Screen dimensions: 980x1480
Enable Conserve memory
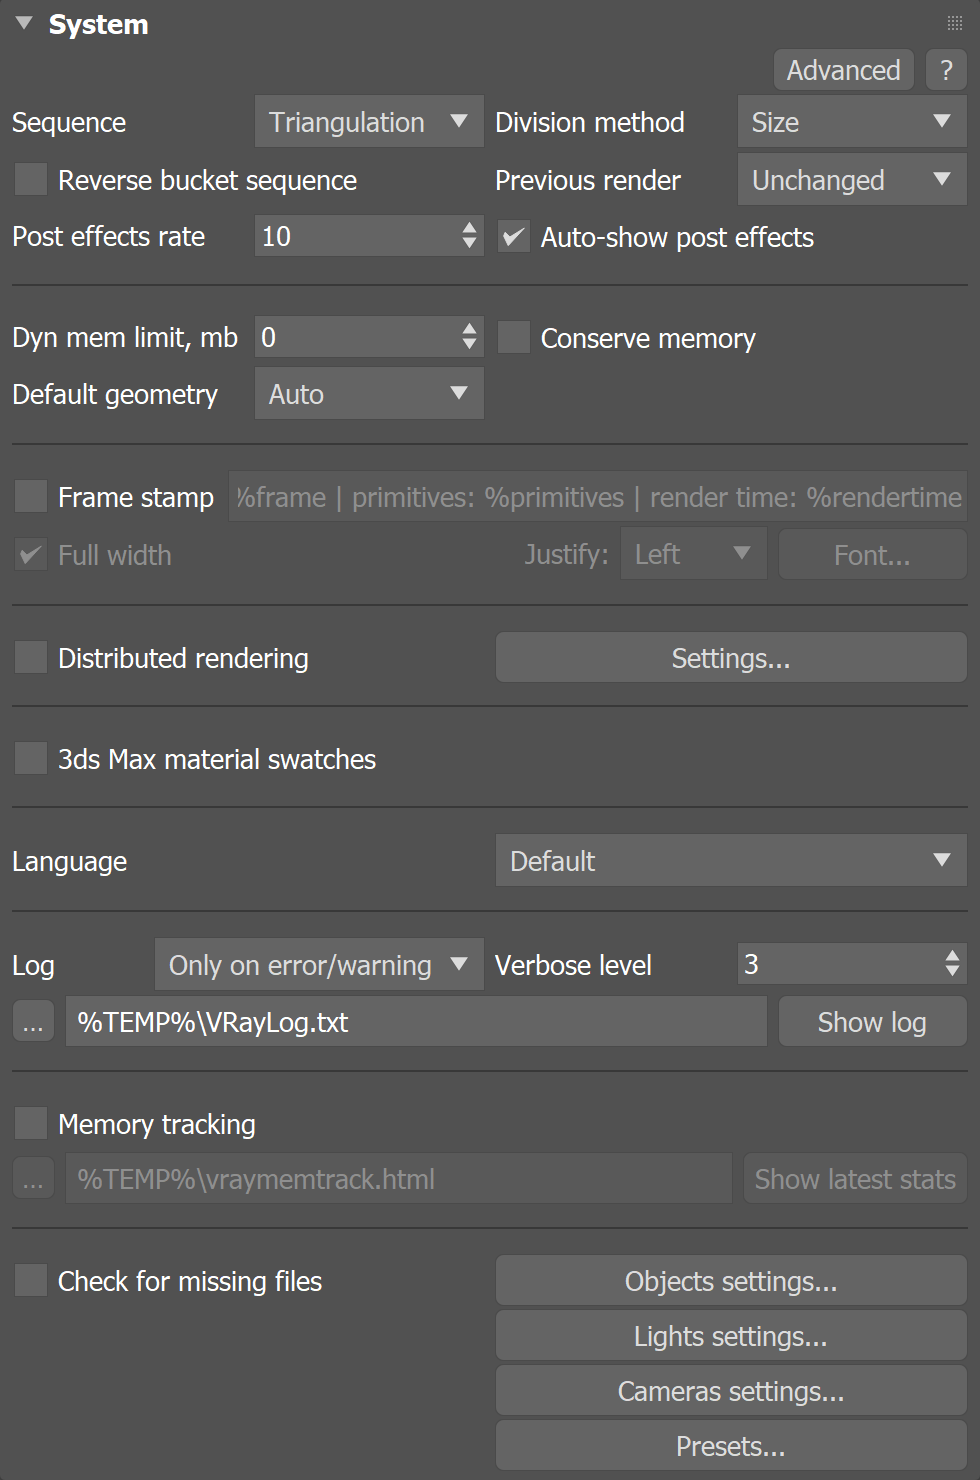(x=513, y=337)
